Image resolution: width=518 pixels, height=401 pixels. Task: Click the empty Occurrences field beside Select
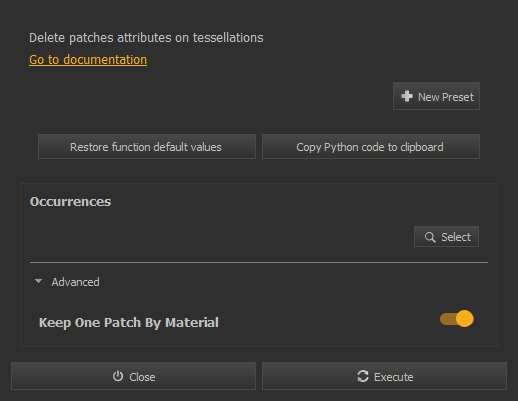pos(220,237)
